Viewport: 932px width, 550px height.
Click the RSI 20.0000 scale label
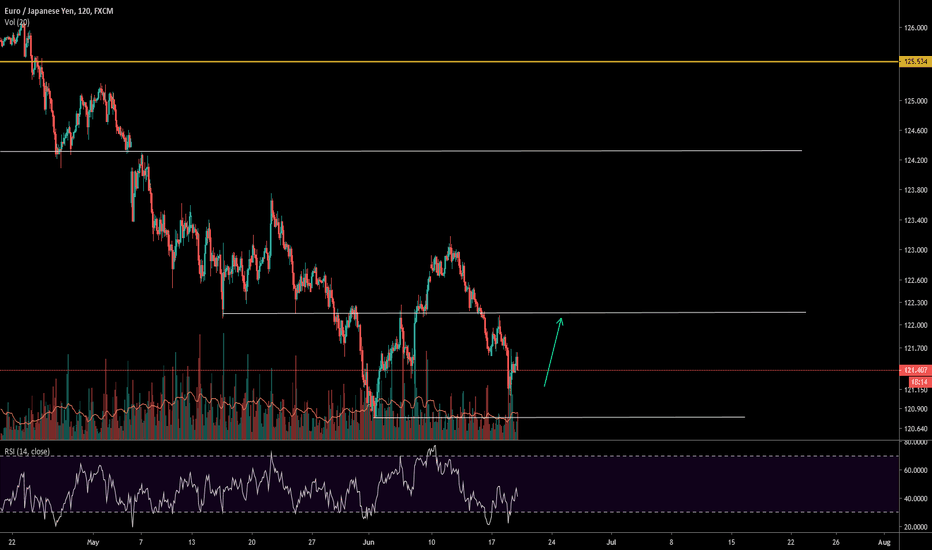pos(916,527)
